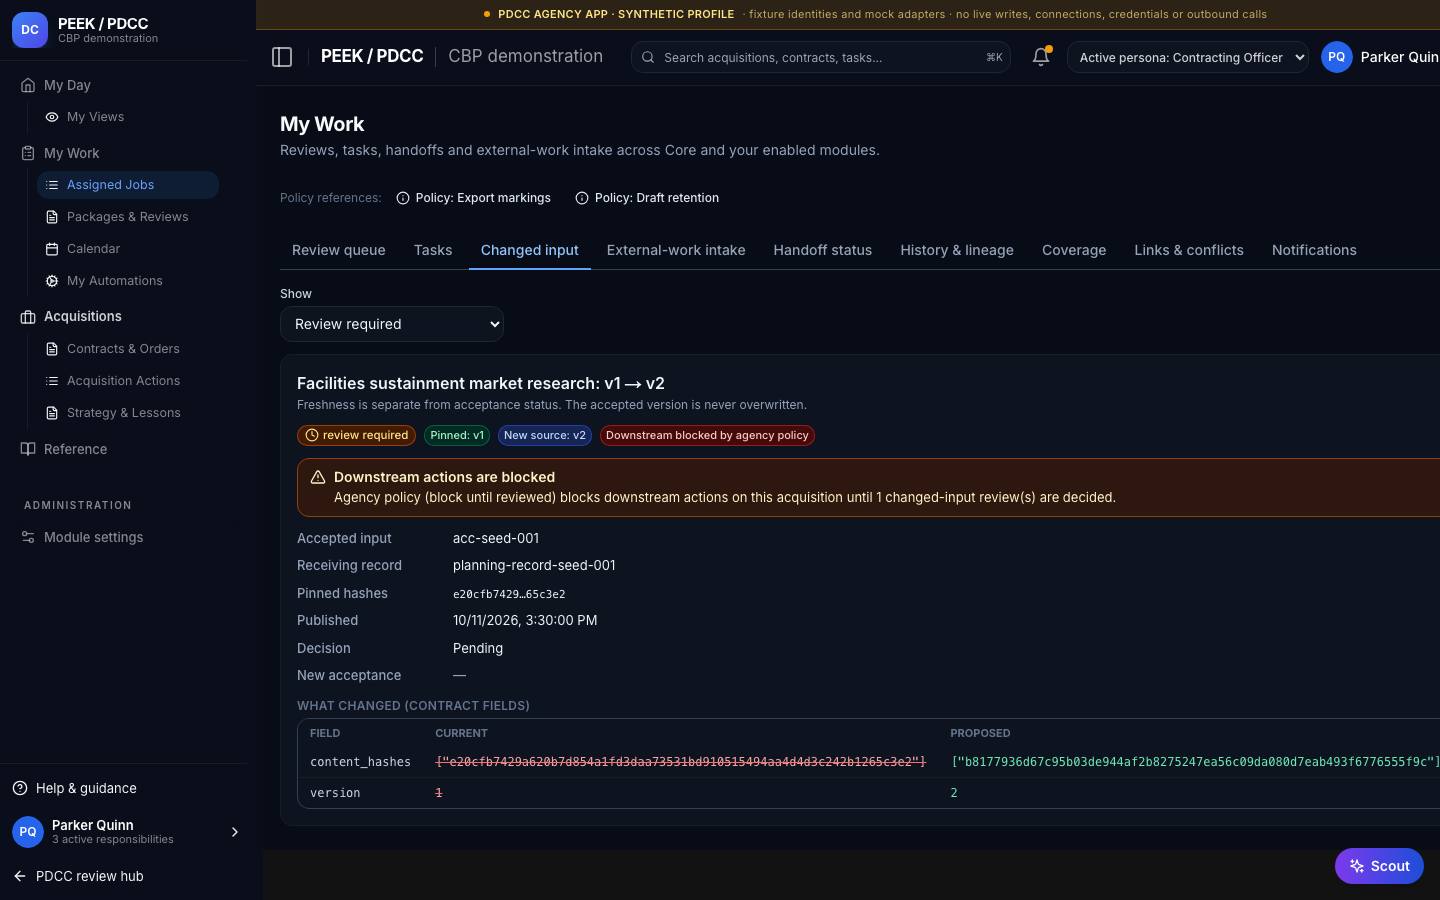Open the Active persona dropdown

[x=1188, y=57]
